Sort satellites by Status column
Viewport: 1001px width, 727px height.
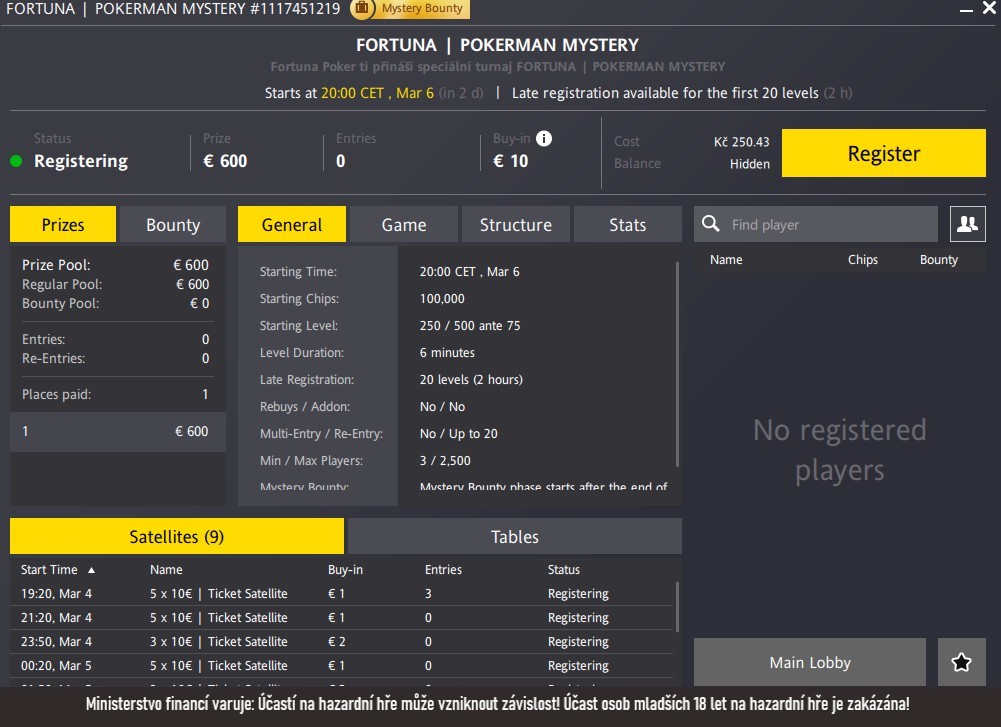click(564, 569)
